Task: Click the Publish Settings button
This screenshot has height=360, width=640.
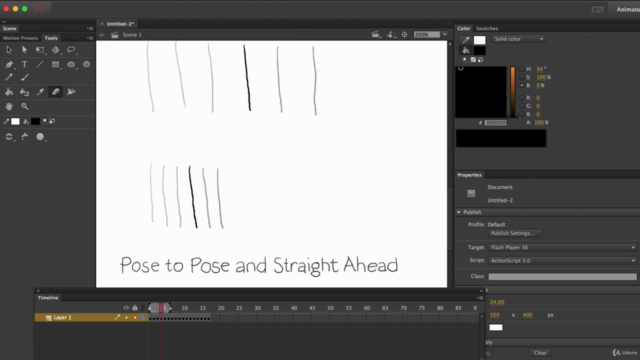Action: pyautogui.click(x=515, y=233)
